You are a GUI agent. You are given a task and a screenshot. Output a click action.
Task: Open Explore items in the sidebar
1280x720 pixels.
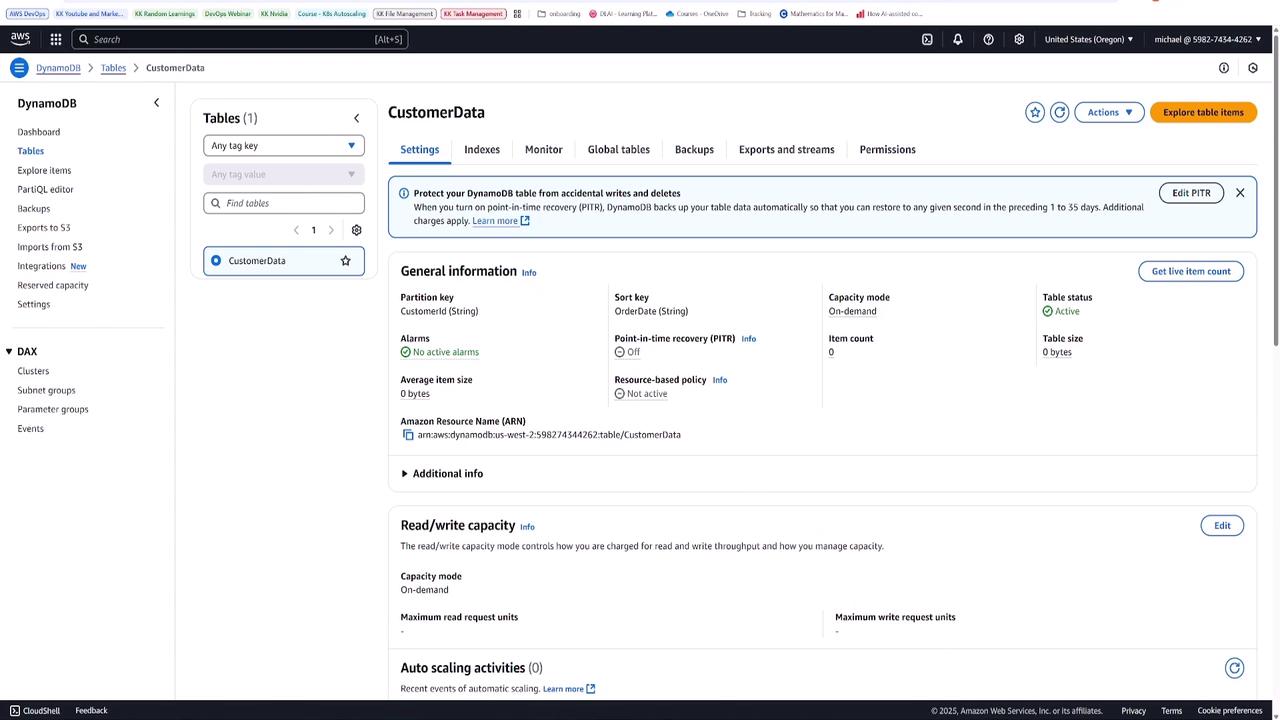(x=44, y=171)
